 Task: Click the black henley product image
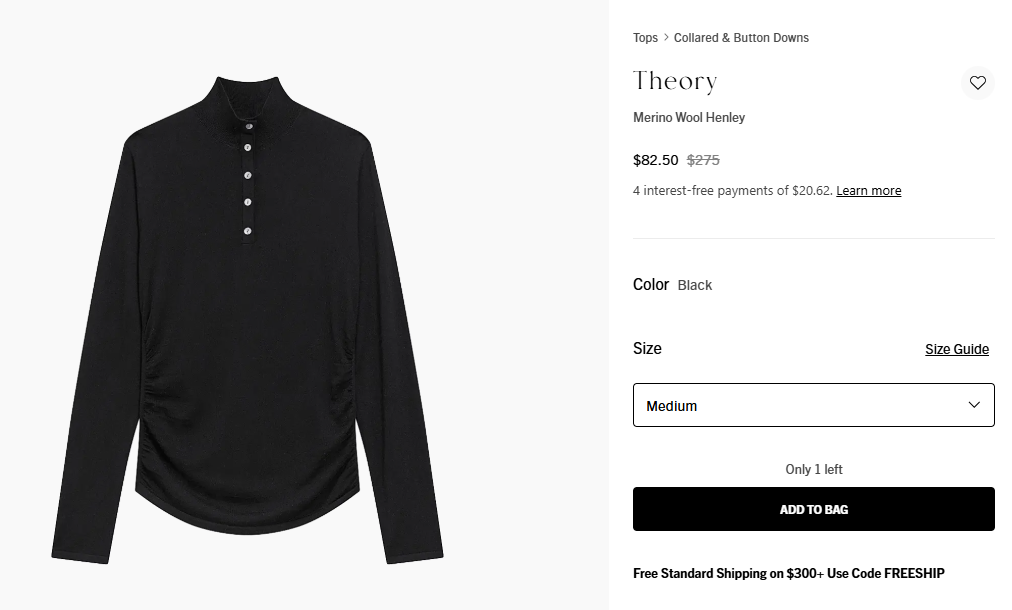[247, 320]
